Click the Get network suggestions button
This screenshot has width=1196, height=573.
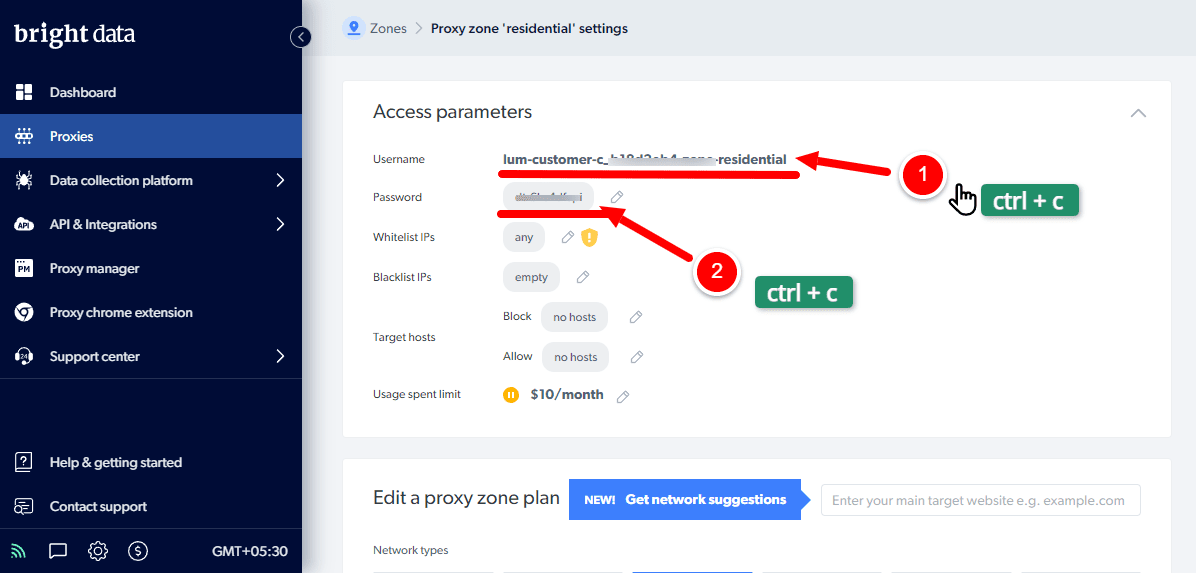click(x=686, y=500)
